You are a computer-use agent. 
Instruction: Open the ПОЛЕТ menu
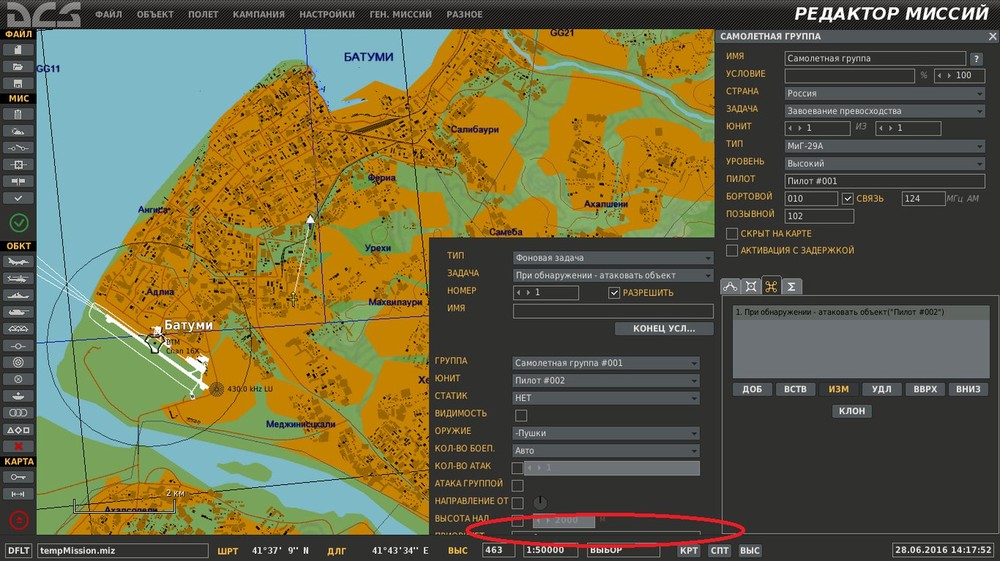201,15
